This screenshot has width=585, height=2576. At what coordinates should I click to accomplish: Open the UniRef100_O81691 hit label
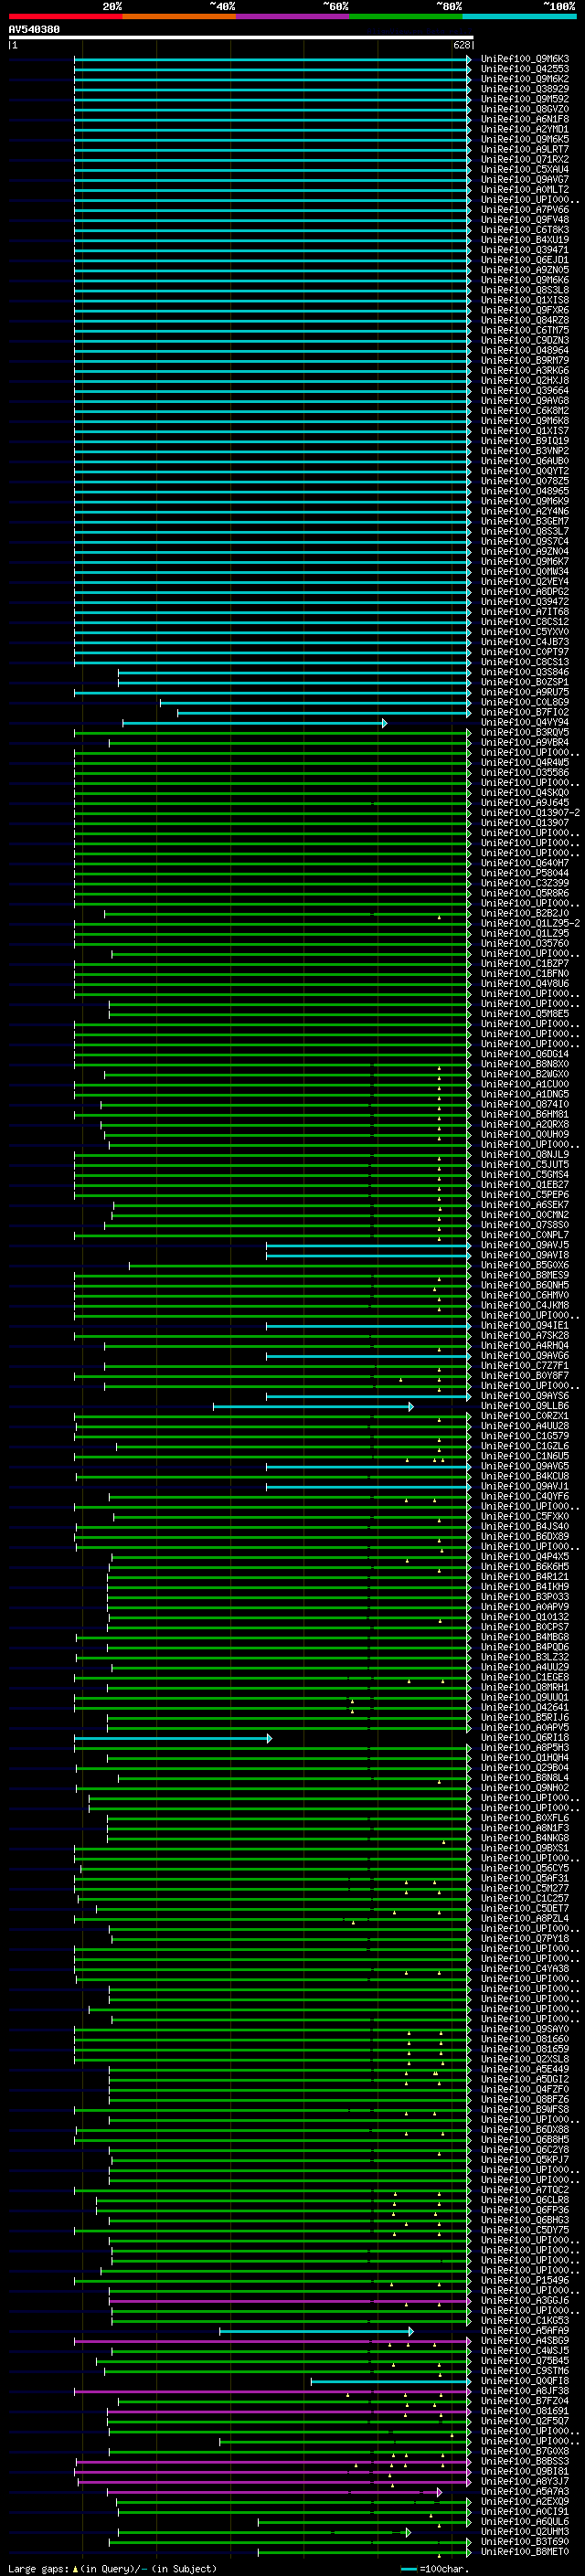pos(525,2411)
